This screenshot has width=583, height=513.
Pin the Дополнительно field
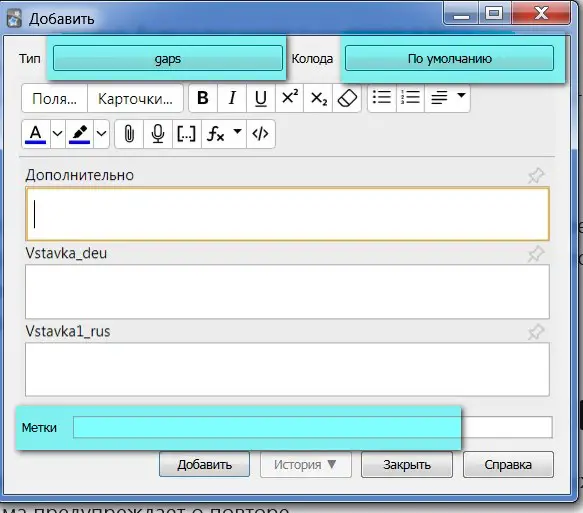click(x=536, y=175)
